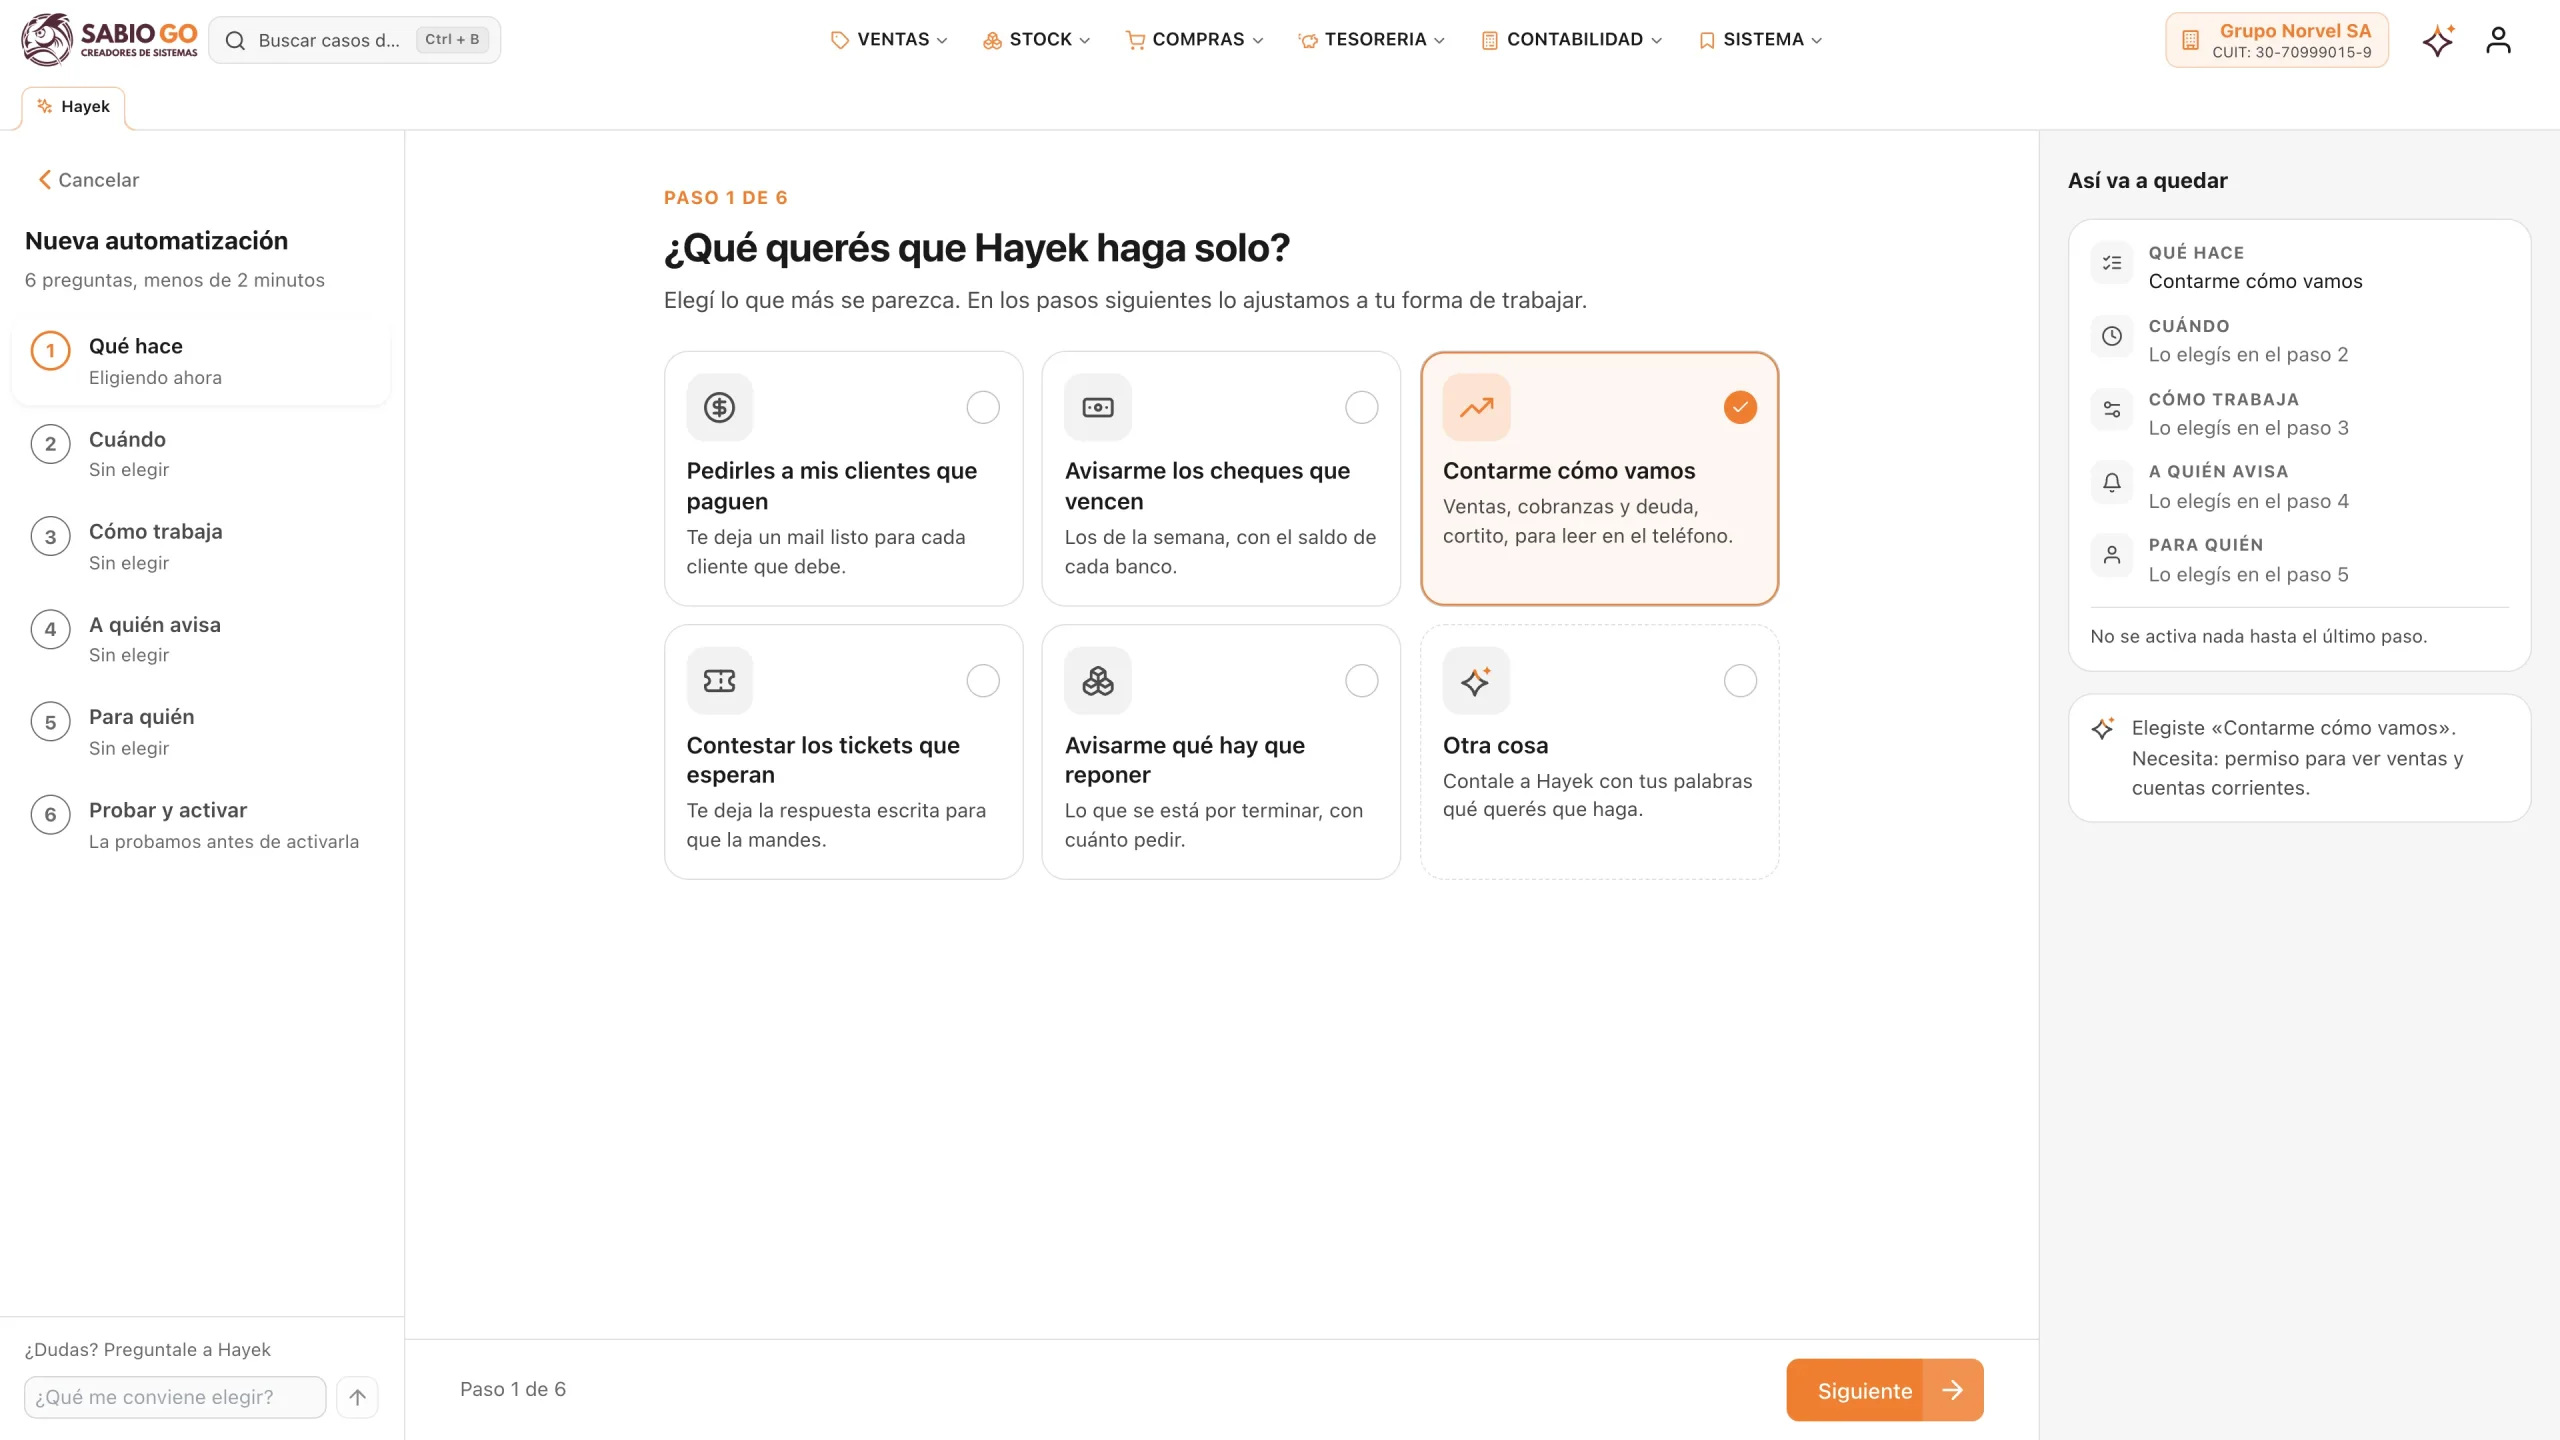
Task: Click the checklist icon beside Qué hace summary
Action: (x=2111, y=263)
